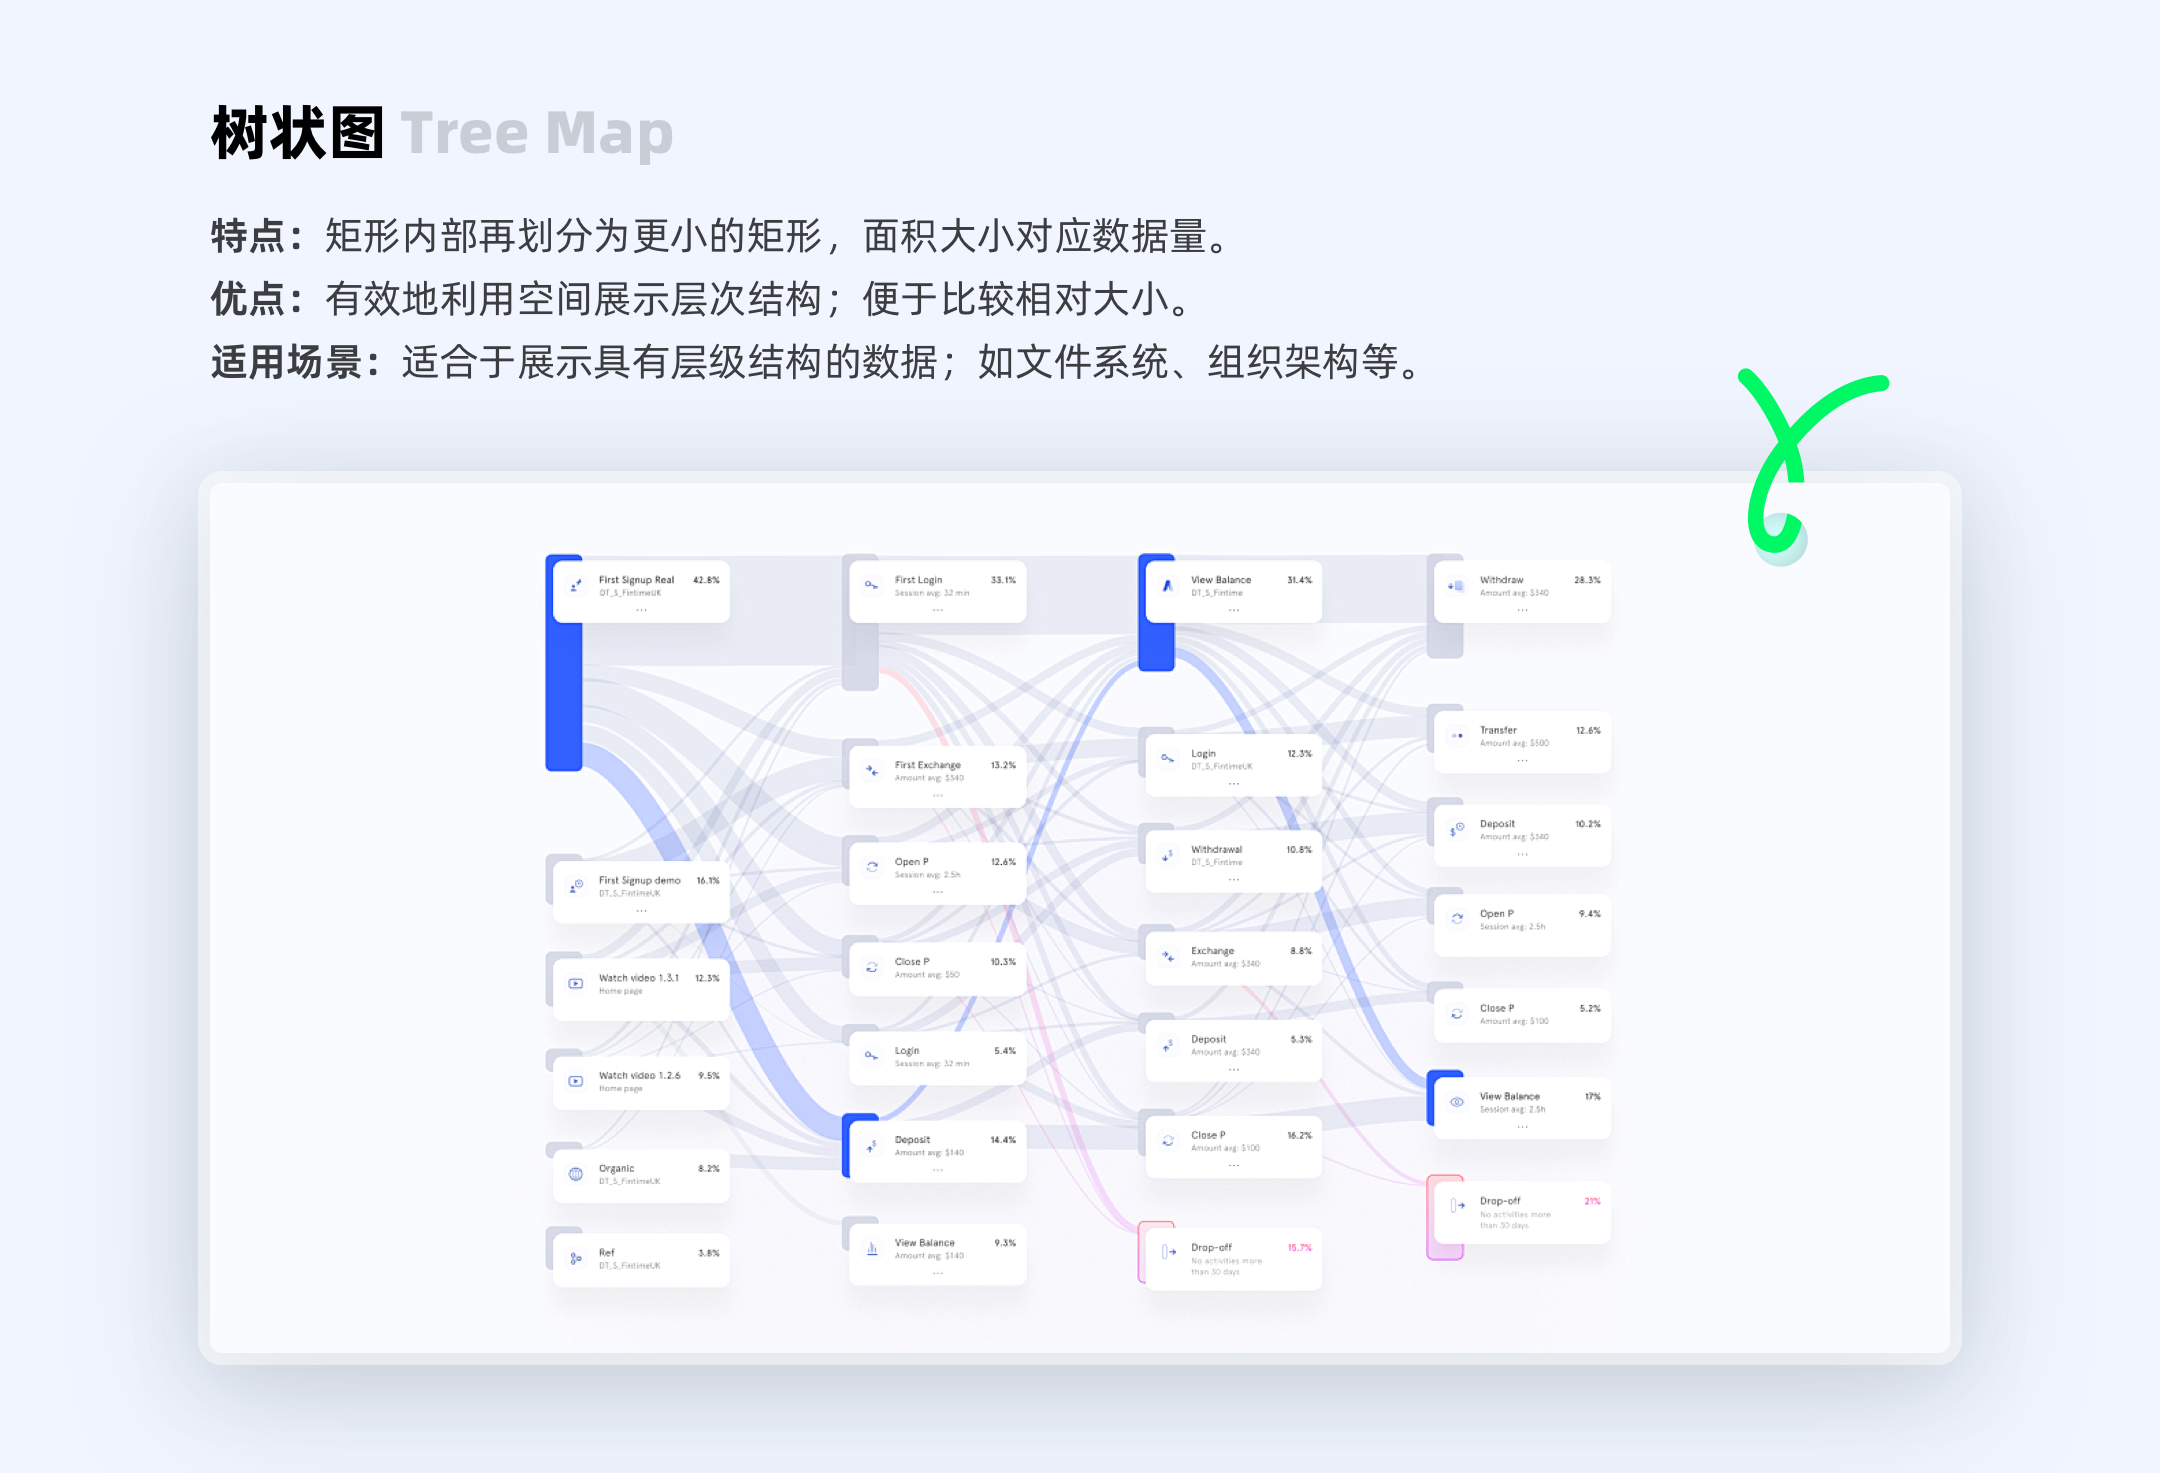
Task: Click the pink 21% Drop-off value
Action: click(x=1592, y=1201)
